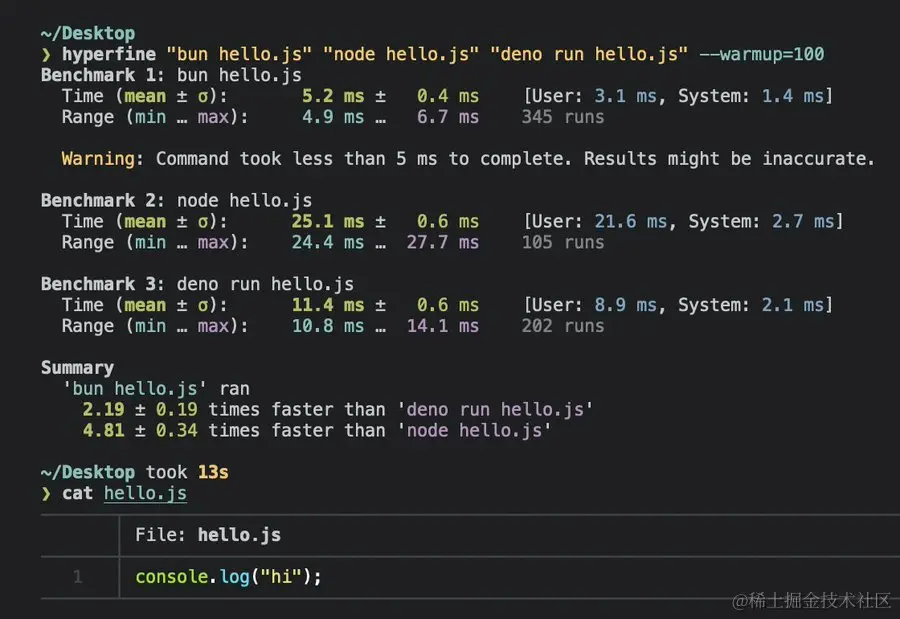
Task: Click the Benchmark 1 minimum '4.9 ms'
Action: 333,117
